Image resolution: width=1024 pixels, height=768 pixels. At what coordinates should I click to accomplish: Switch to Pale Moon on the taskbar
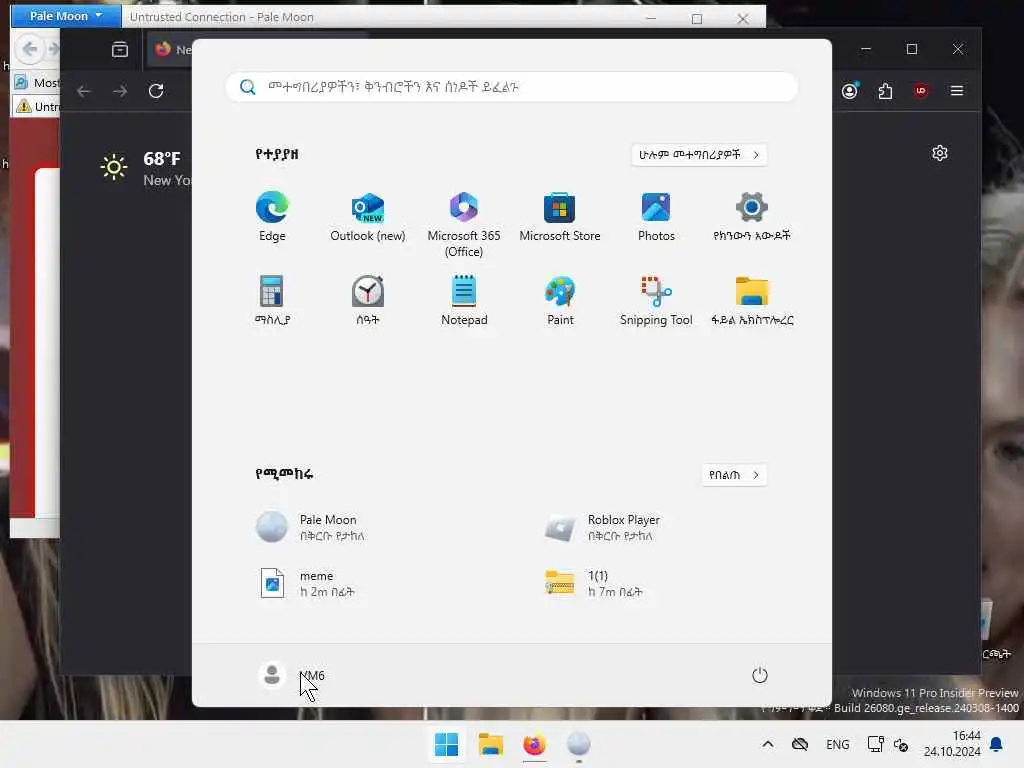click(579, 744)
